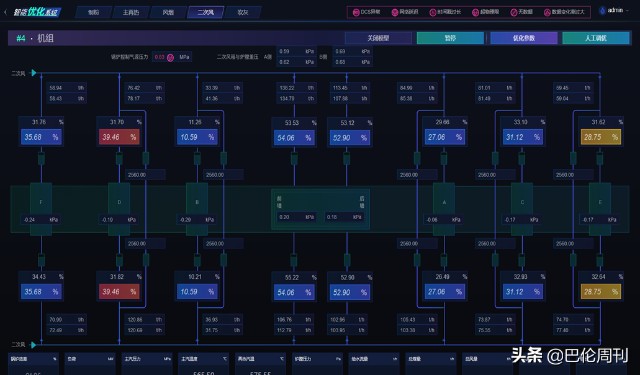Click the alarm icon left of 数据变化 label
The height and width of the screenshot is (375, 640).
point(547,12)
